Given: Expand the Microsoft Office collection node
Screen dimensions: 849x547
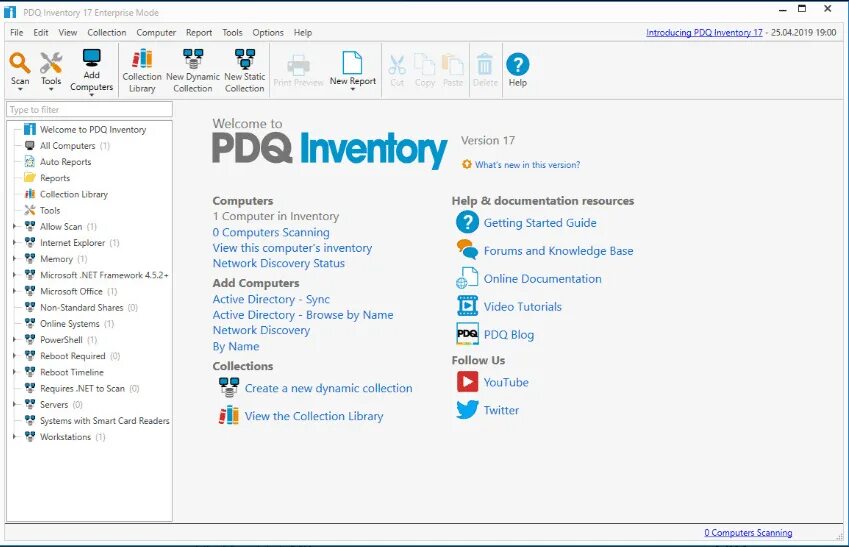Looking at the screenshot, I should 14,291.
